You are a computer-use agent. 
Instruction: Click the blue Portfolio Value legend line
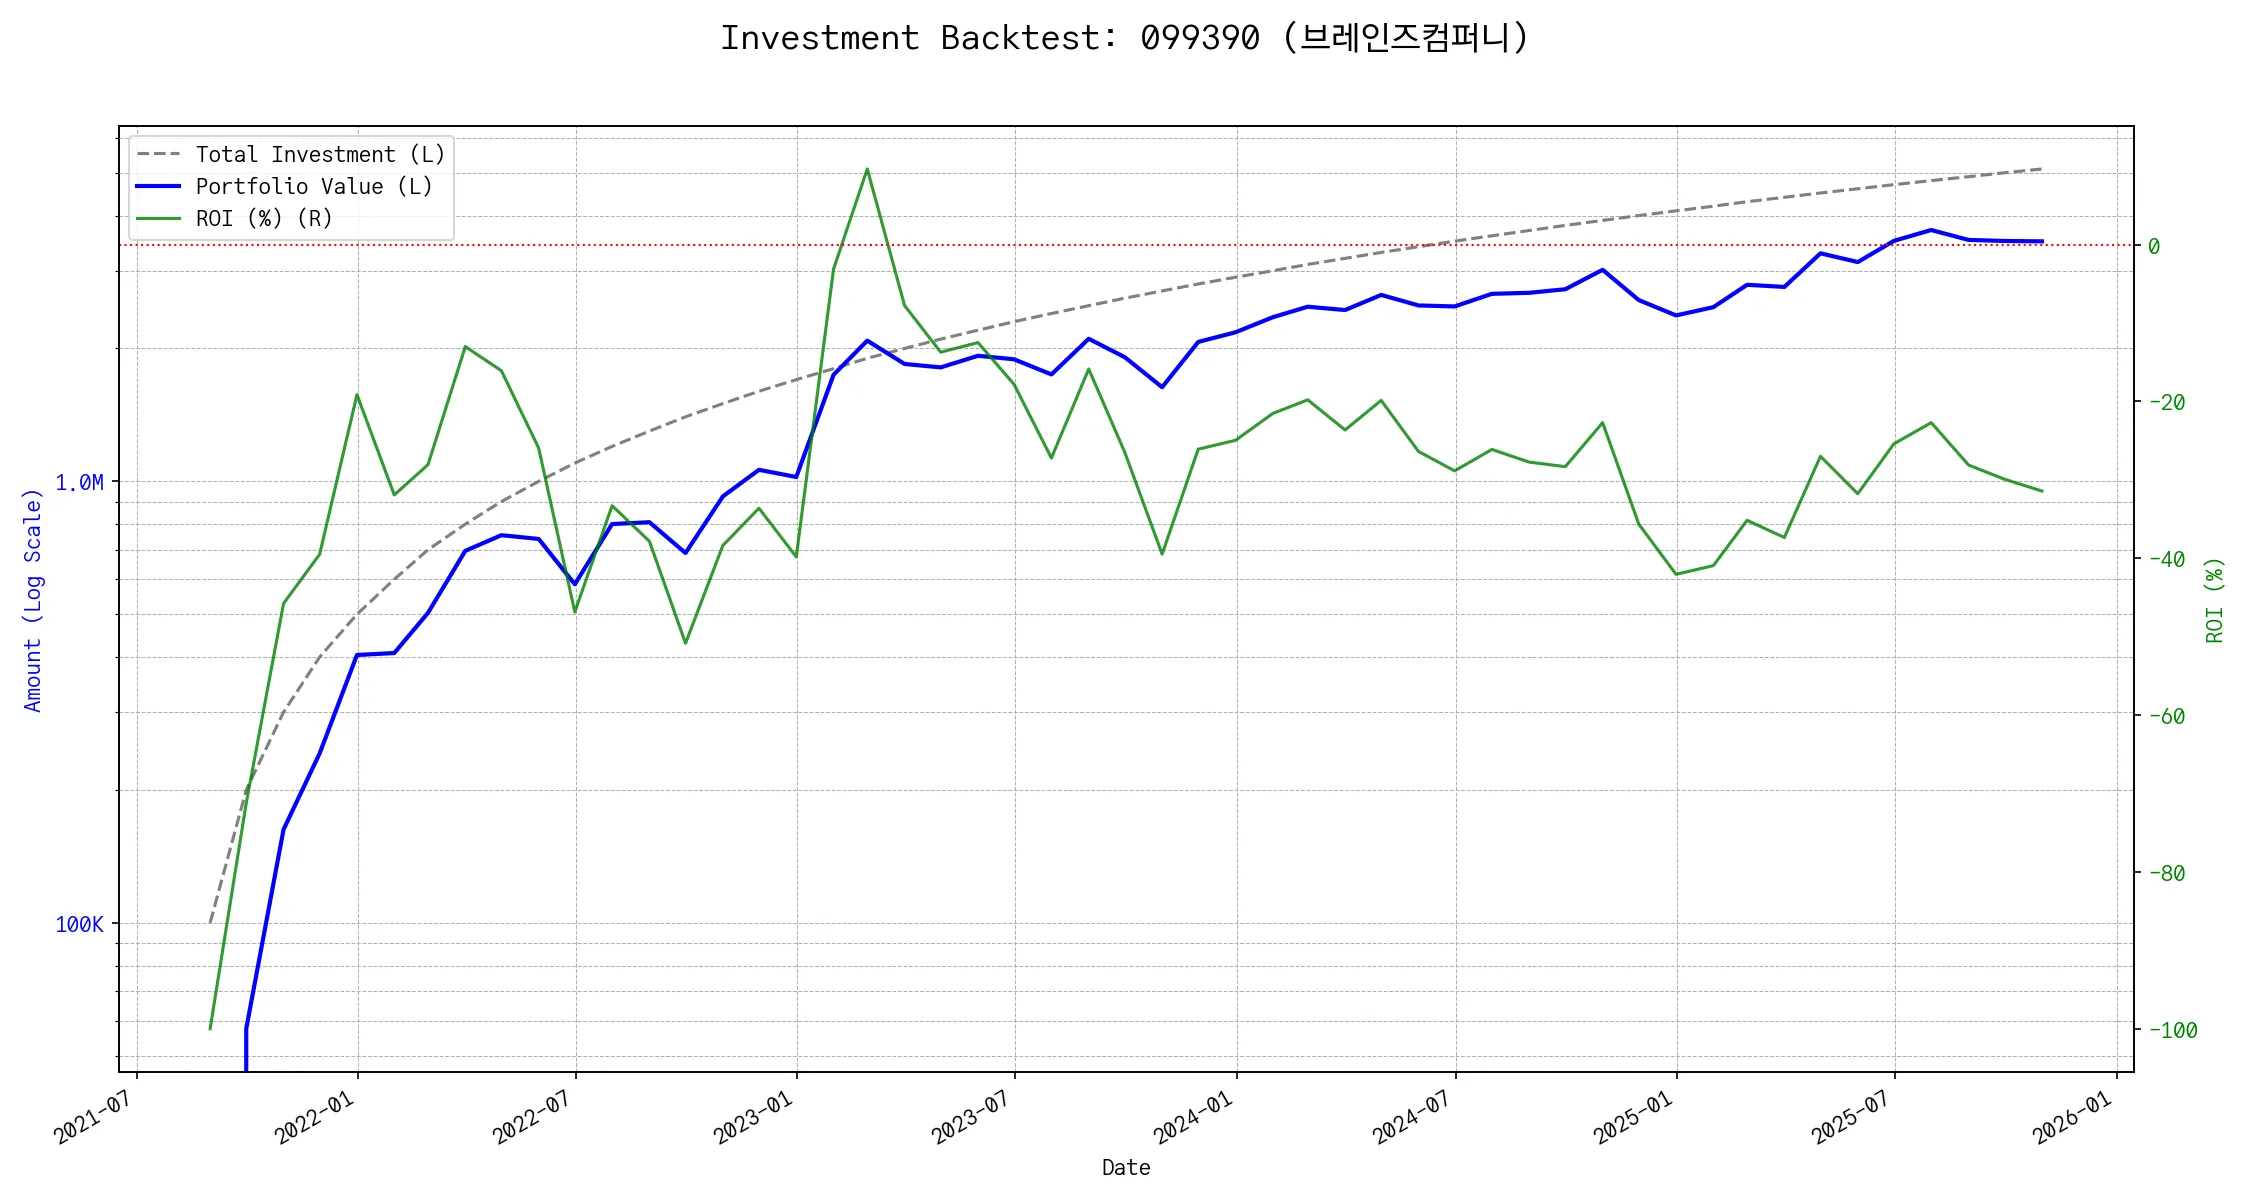click(158, 187)
